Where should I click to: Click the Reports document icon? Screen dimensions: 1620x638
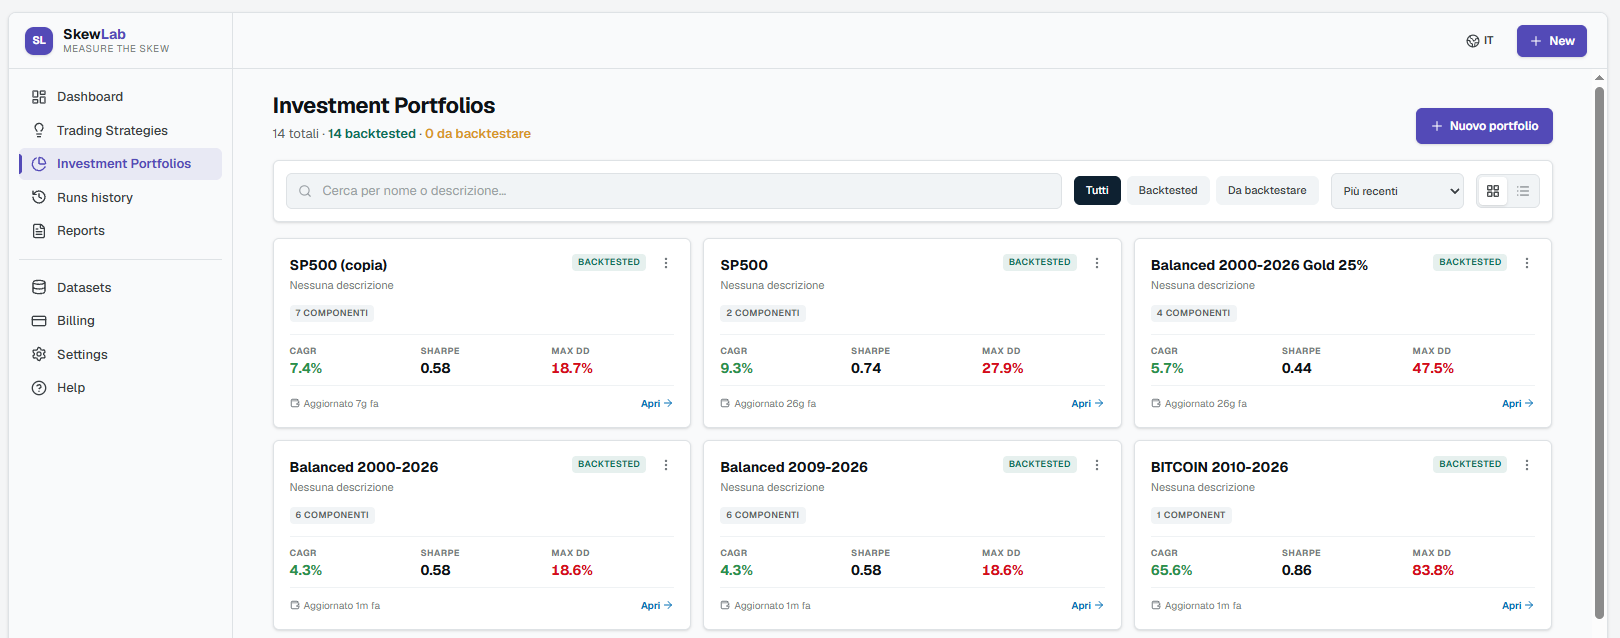(x=39, y=231)
